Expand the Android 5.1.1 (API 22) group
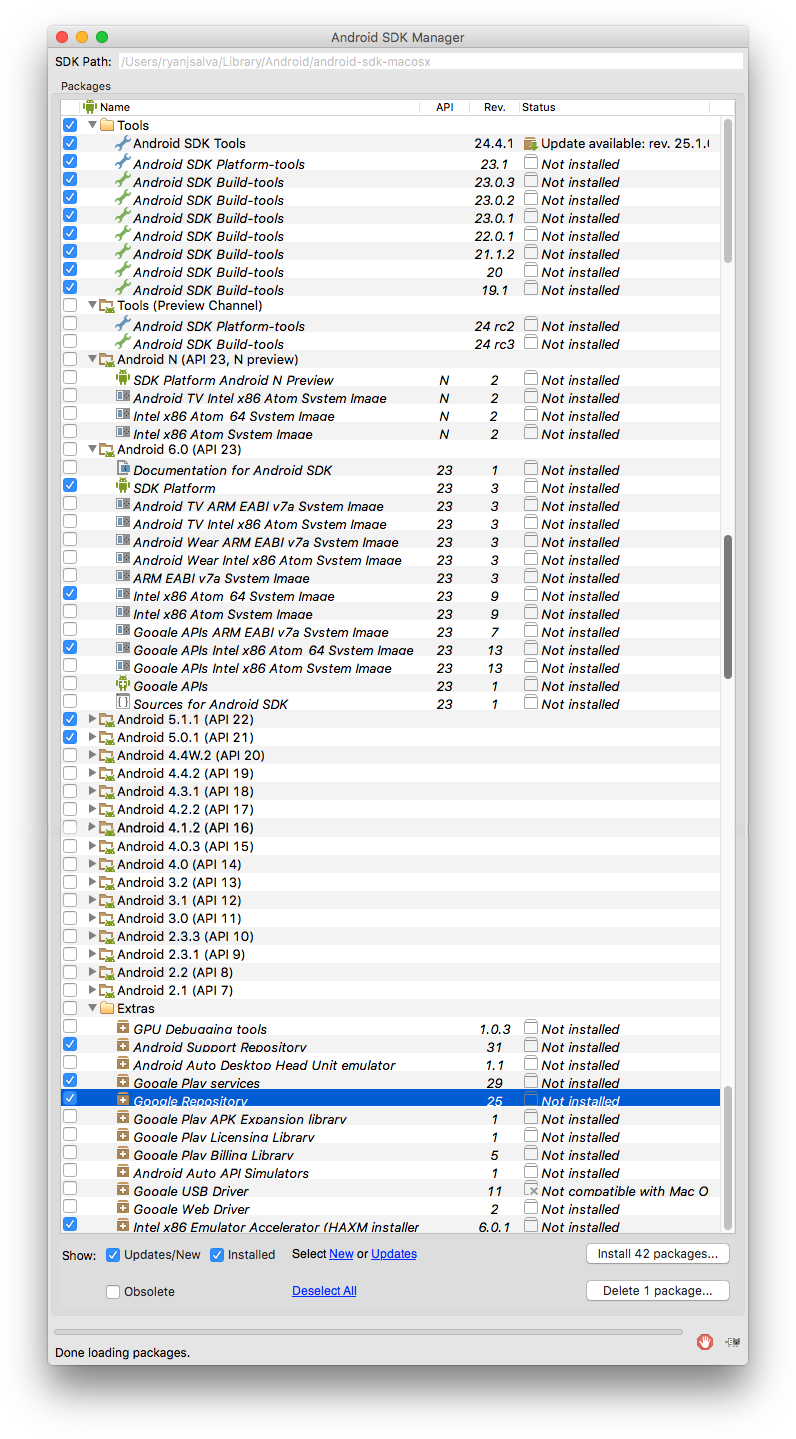This screenshot has width=796, height=1439. pyautogui.click(x=93, y=719)
